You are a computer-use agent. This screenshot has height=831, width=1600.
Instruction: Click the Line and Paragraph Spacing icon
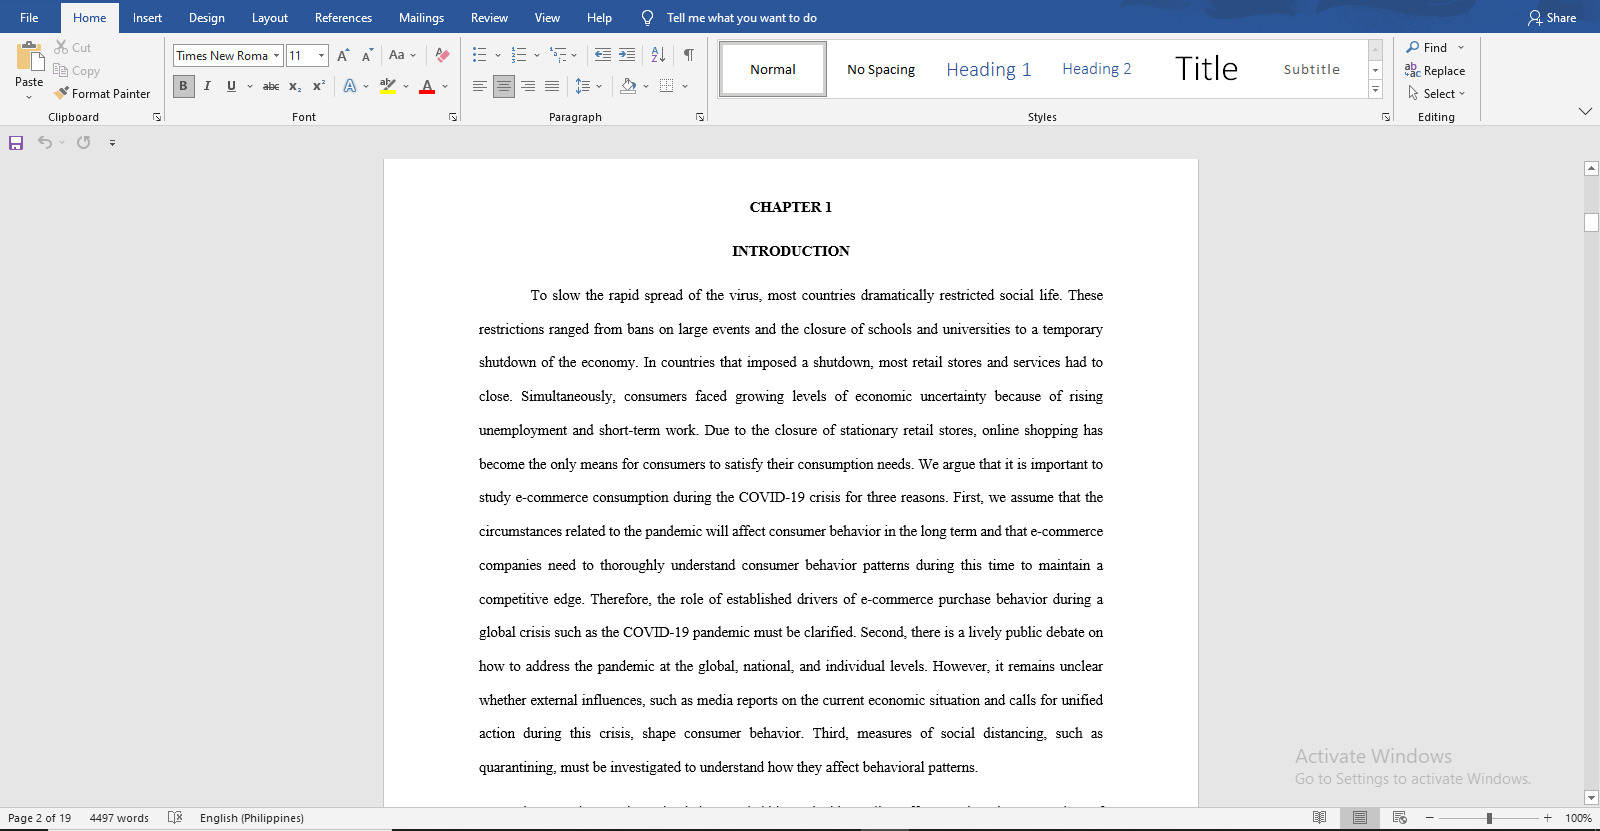point(583,86)
